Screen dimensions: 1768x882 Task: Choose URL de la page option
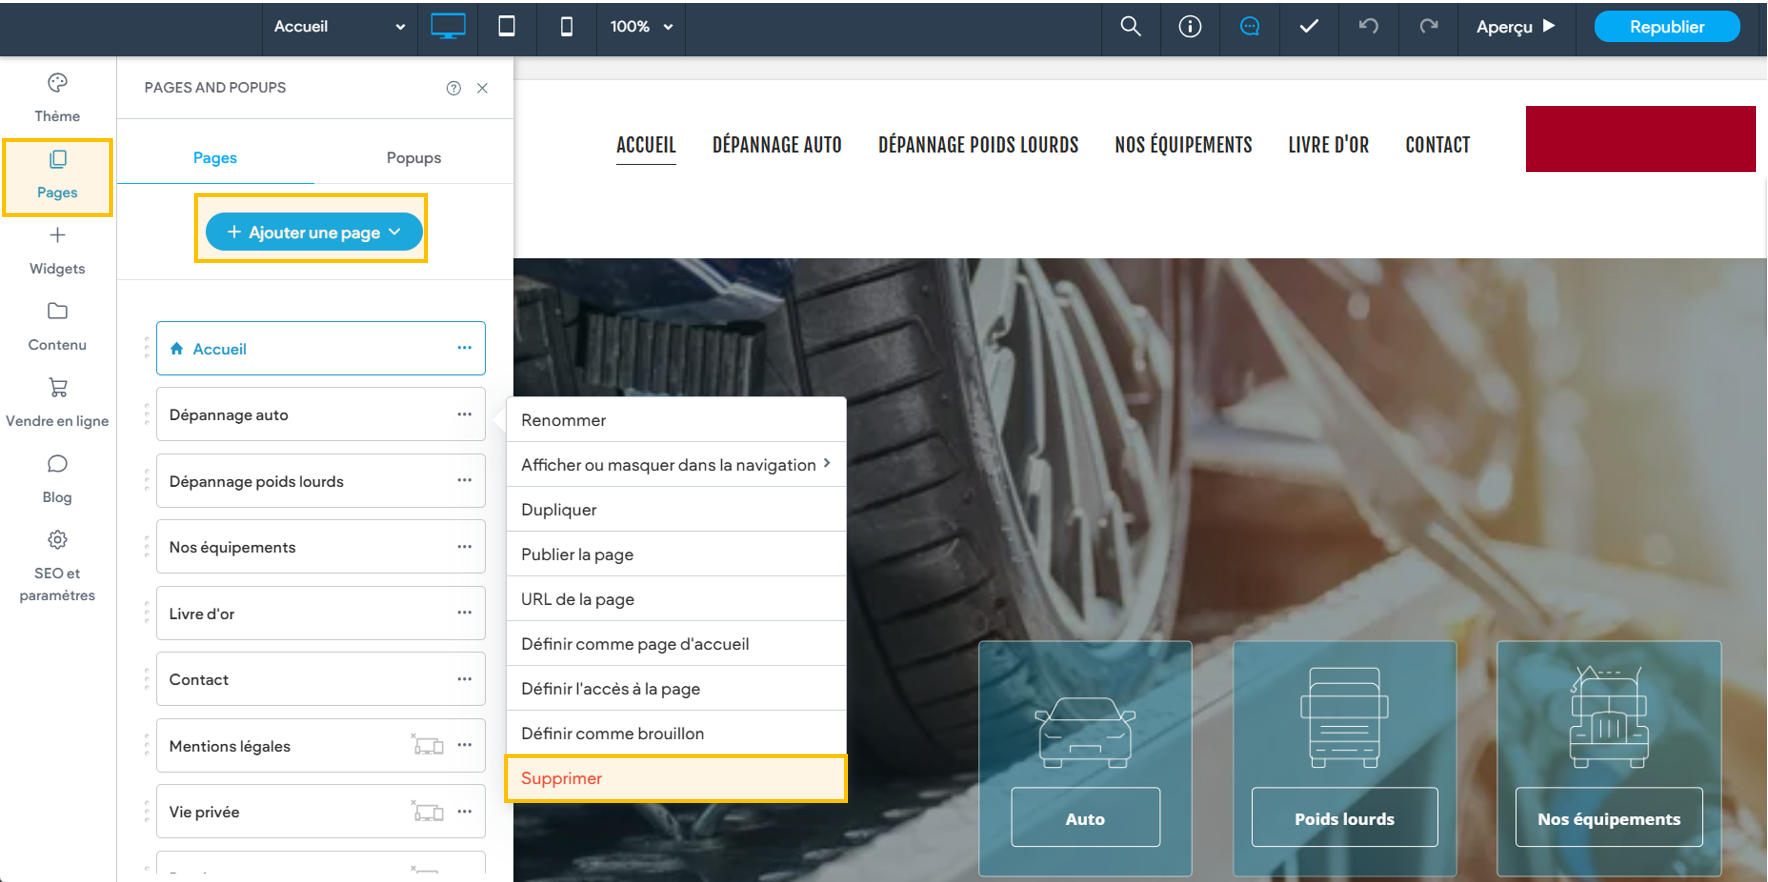point(676,599)
